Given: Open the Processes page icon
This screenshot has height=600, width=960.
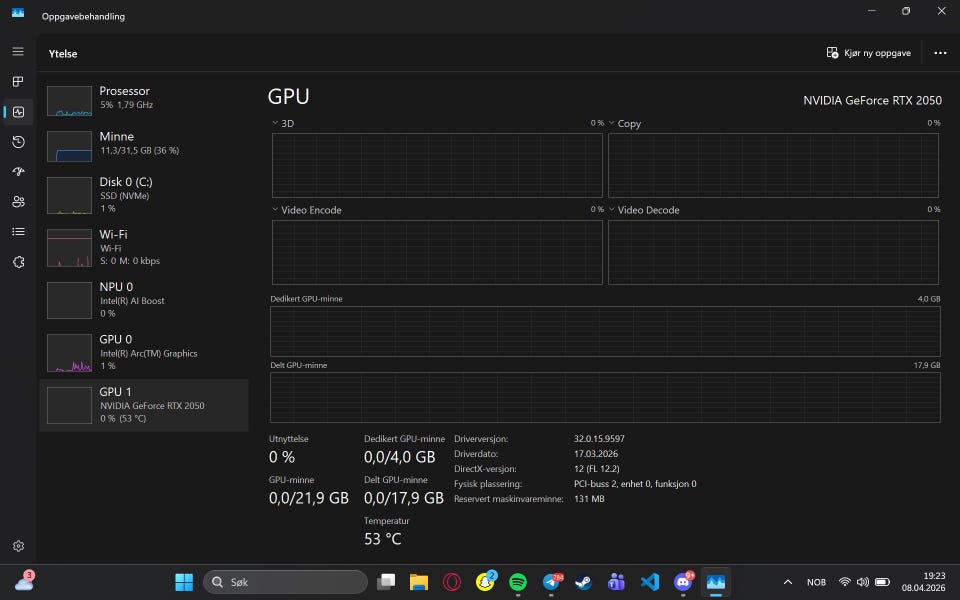Looking at the screenshot, I should coord(18,81).
